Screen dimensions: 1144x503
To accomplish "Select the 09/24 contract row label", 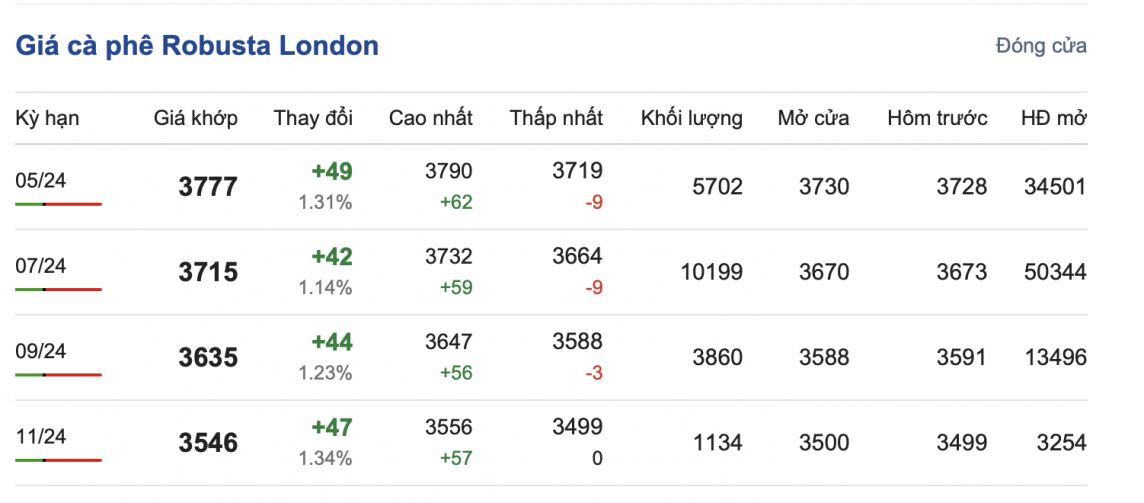I will [40, 351].
